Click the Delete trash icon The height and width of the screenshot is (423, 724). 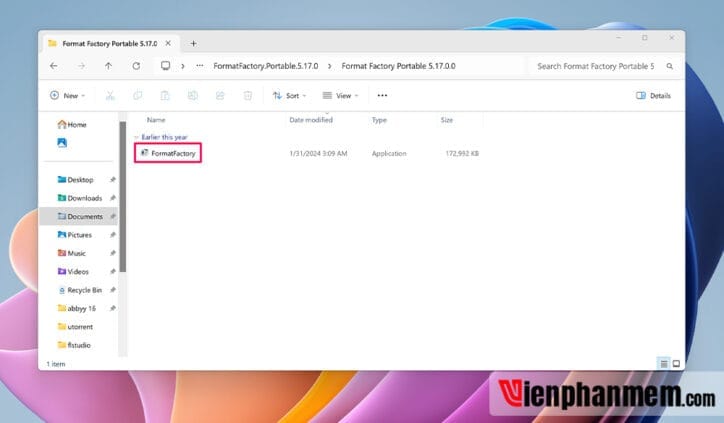point(247,96)
